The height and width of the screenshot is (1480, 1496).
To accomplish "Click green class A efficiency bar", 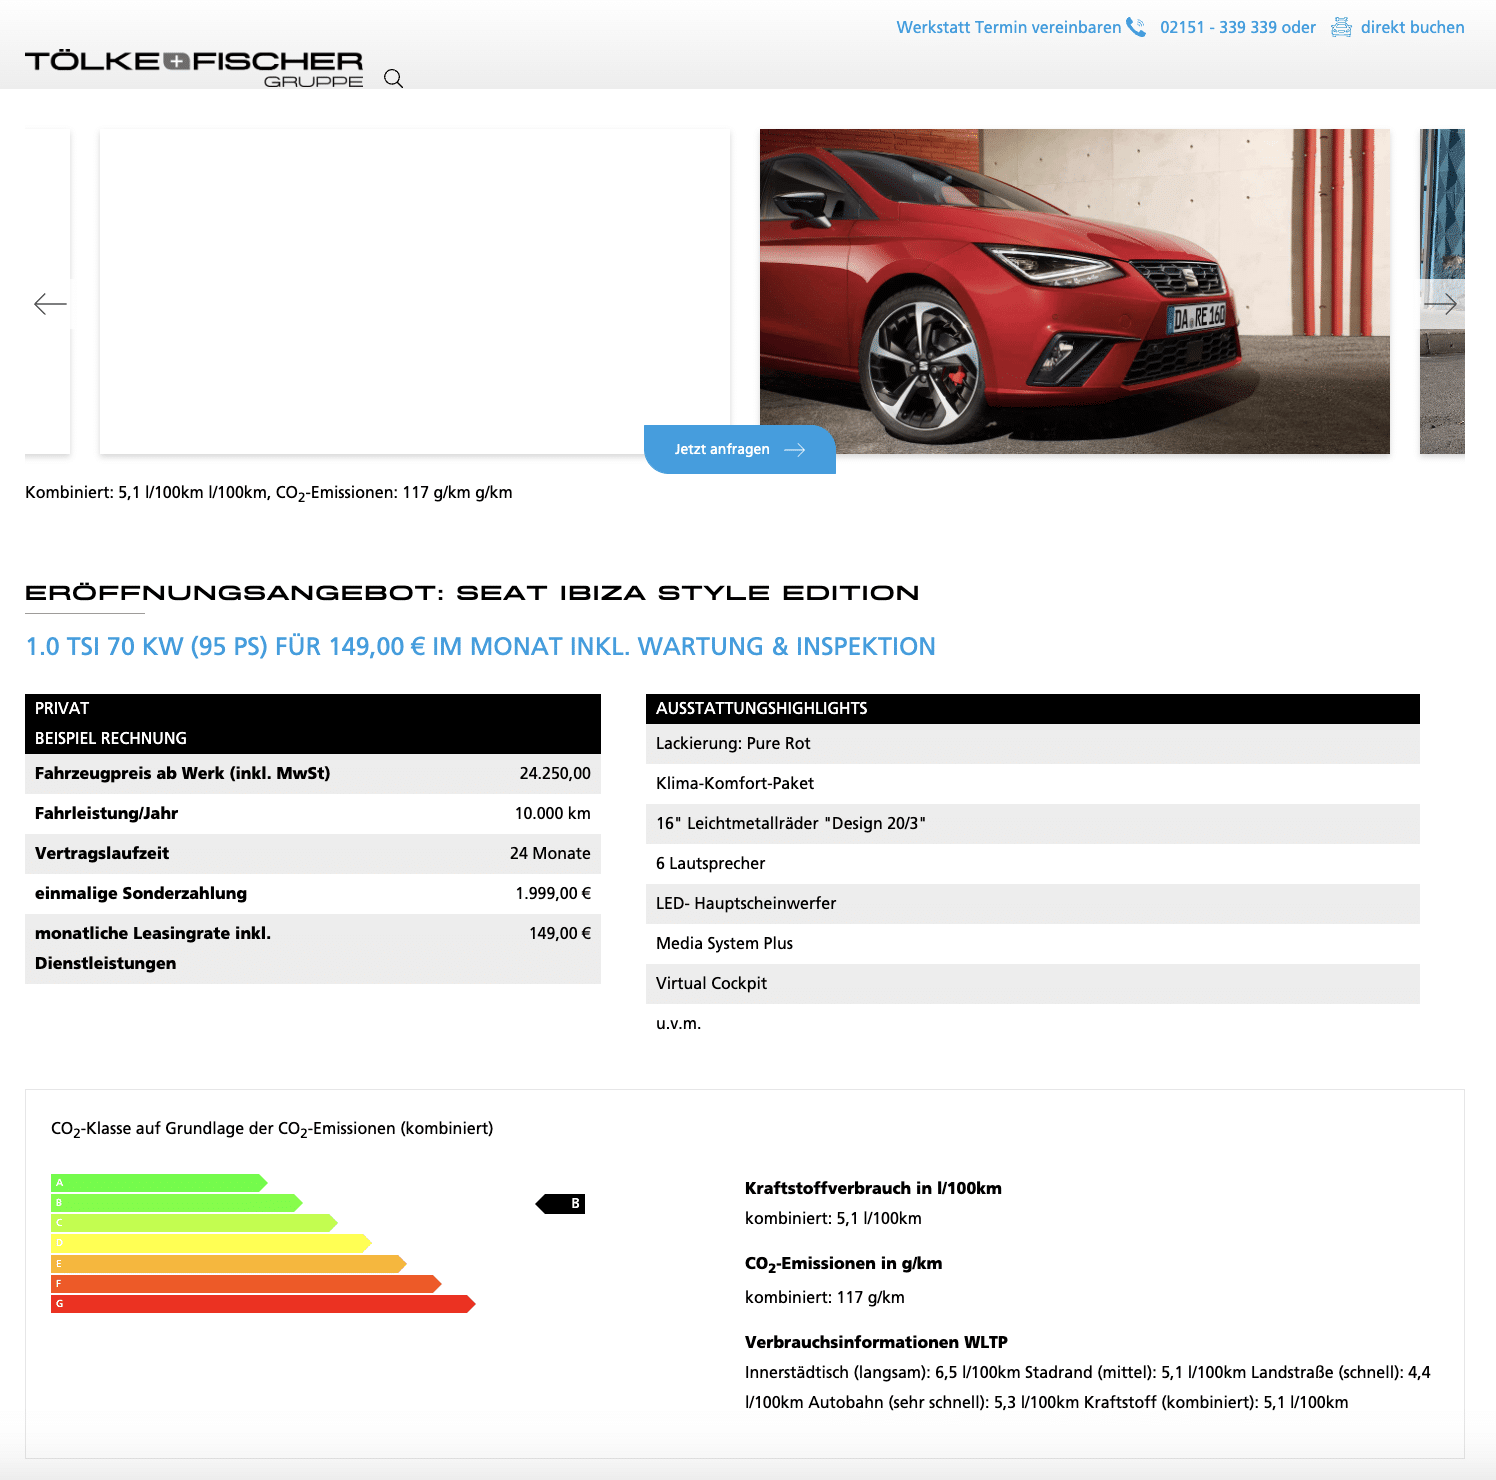I will [x=159, y=1183].
